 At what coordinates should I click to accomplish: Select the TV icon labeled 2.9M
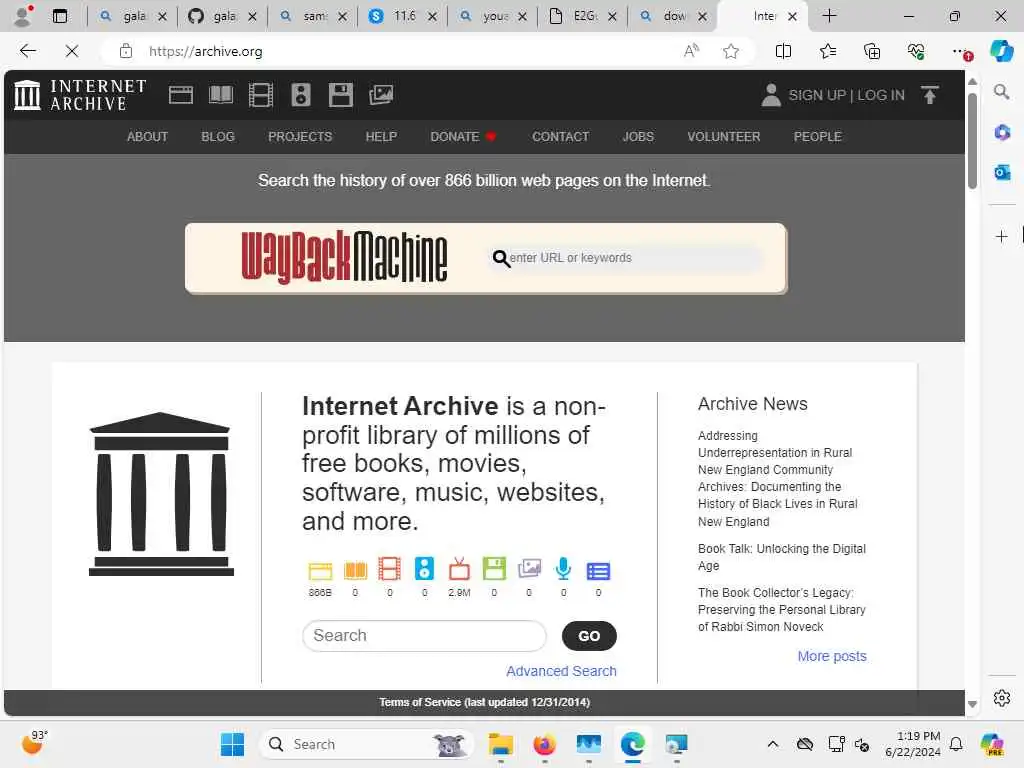click(x=459, y=569)
